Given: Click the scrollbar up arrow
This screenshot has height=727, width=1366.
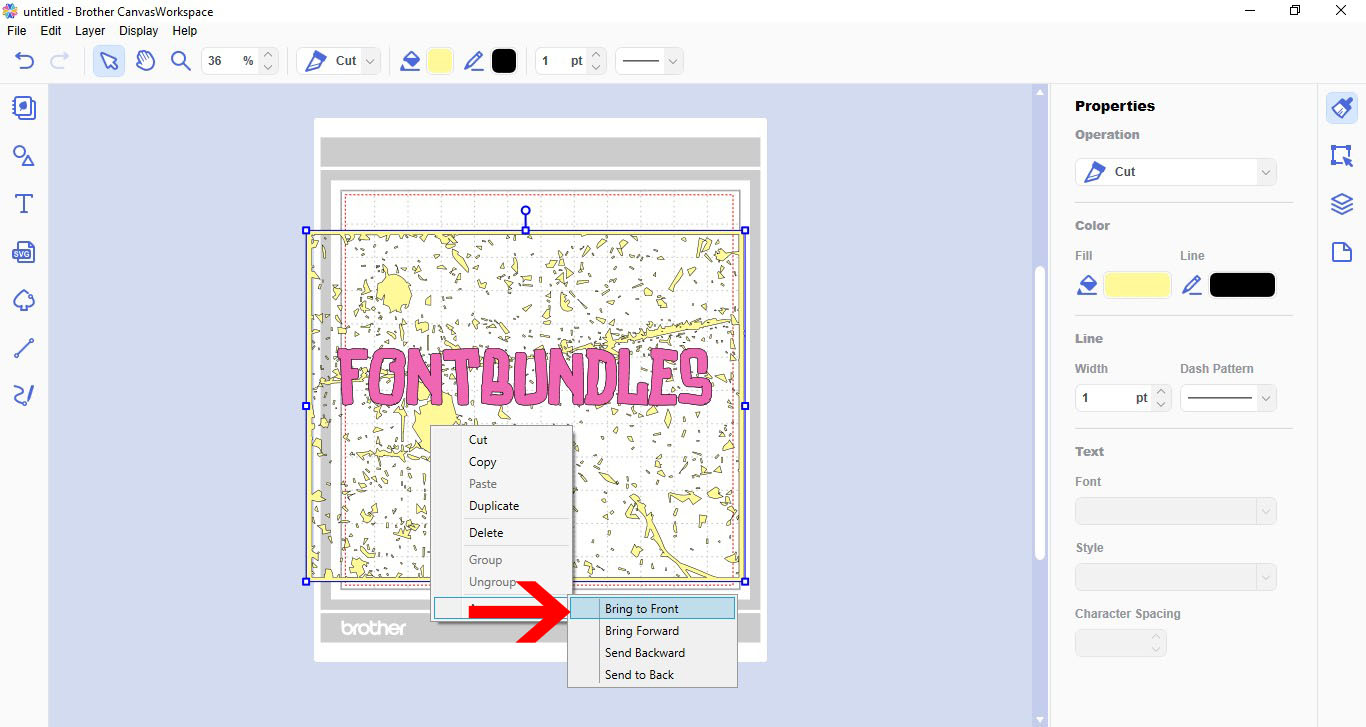Looking at the screenshot, I should tap(1040, 92).
